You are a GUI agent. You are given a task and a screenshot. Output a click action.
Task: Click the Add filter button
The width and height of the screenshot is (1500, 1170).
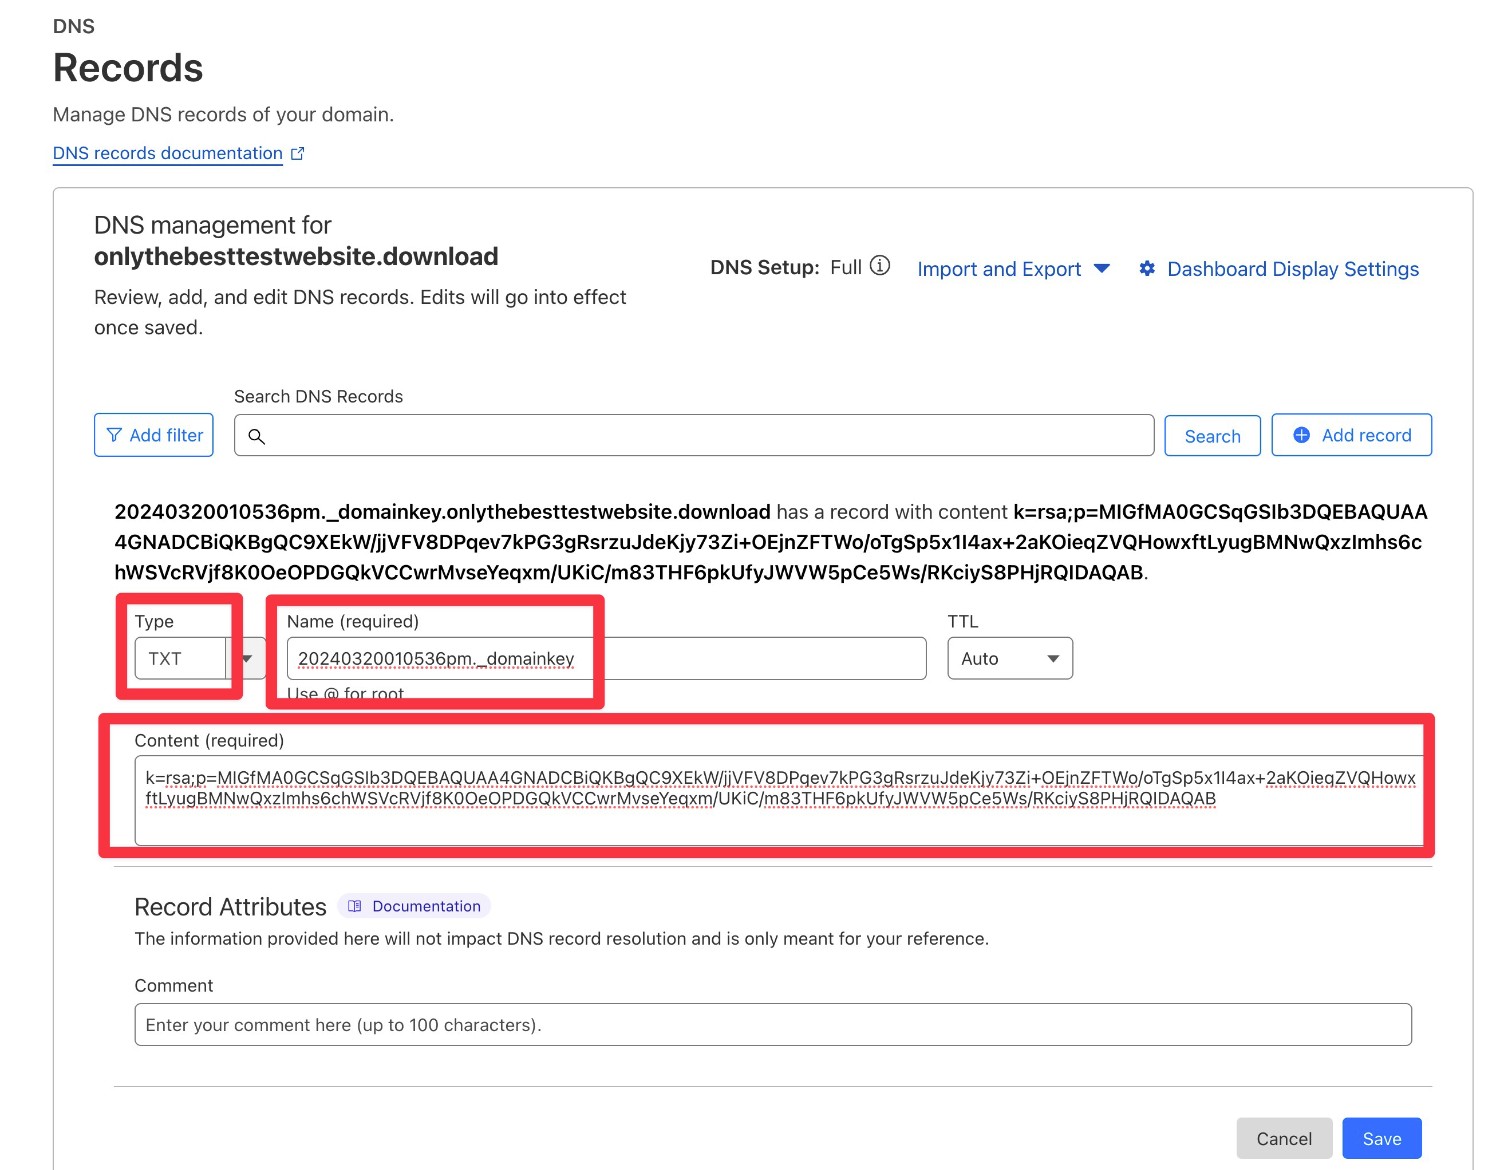pos(154,435)
